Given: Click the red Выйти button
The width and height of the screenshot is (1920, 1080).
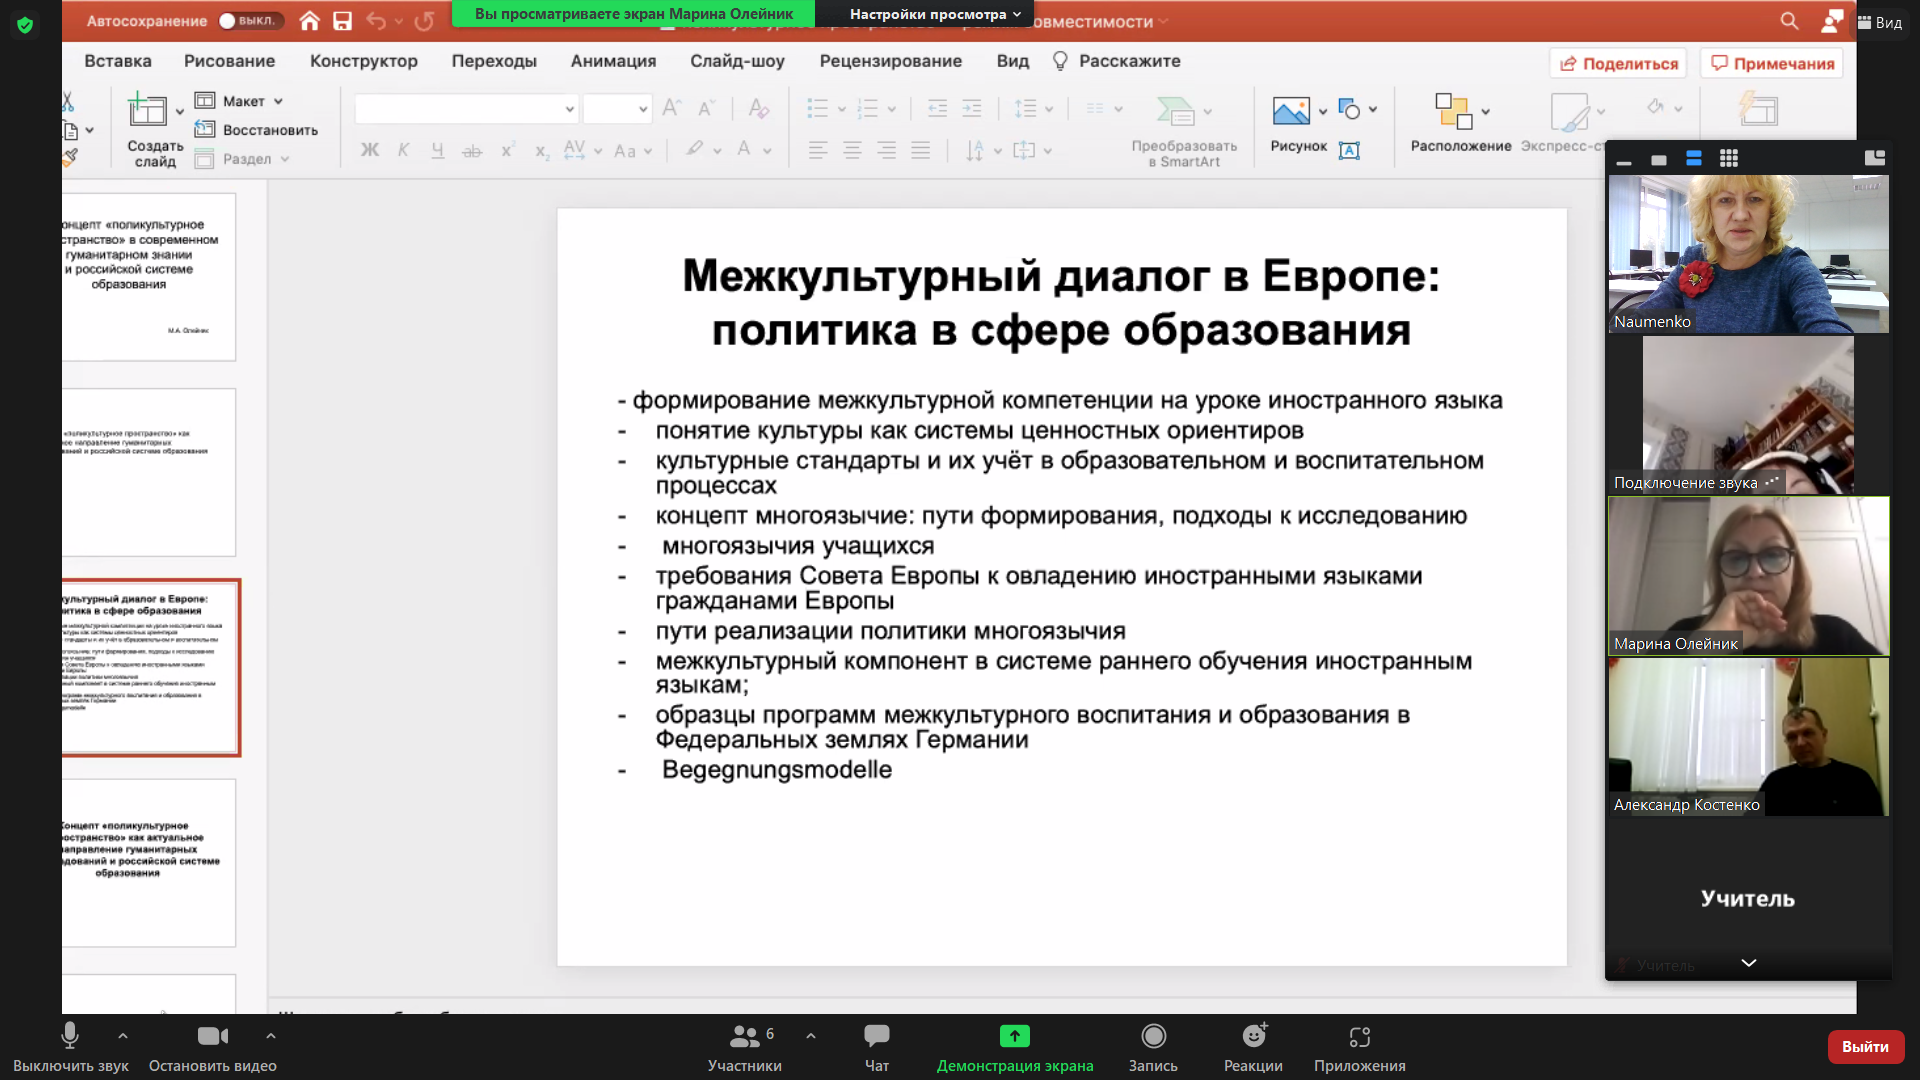Looking at the screenshot, I should click(1865, 1046).
